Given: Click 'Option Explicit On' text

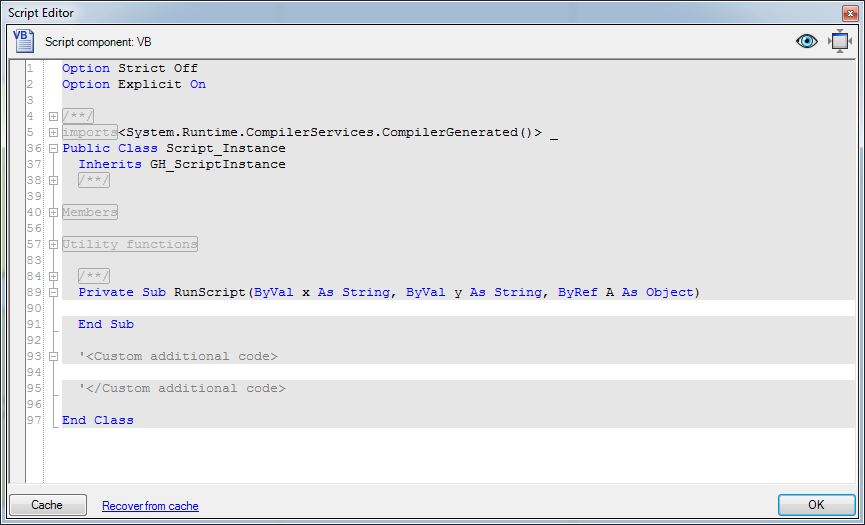Looking at the screenshot, I should 134,84.
